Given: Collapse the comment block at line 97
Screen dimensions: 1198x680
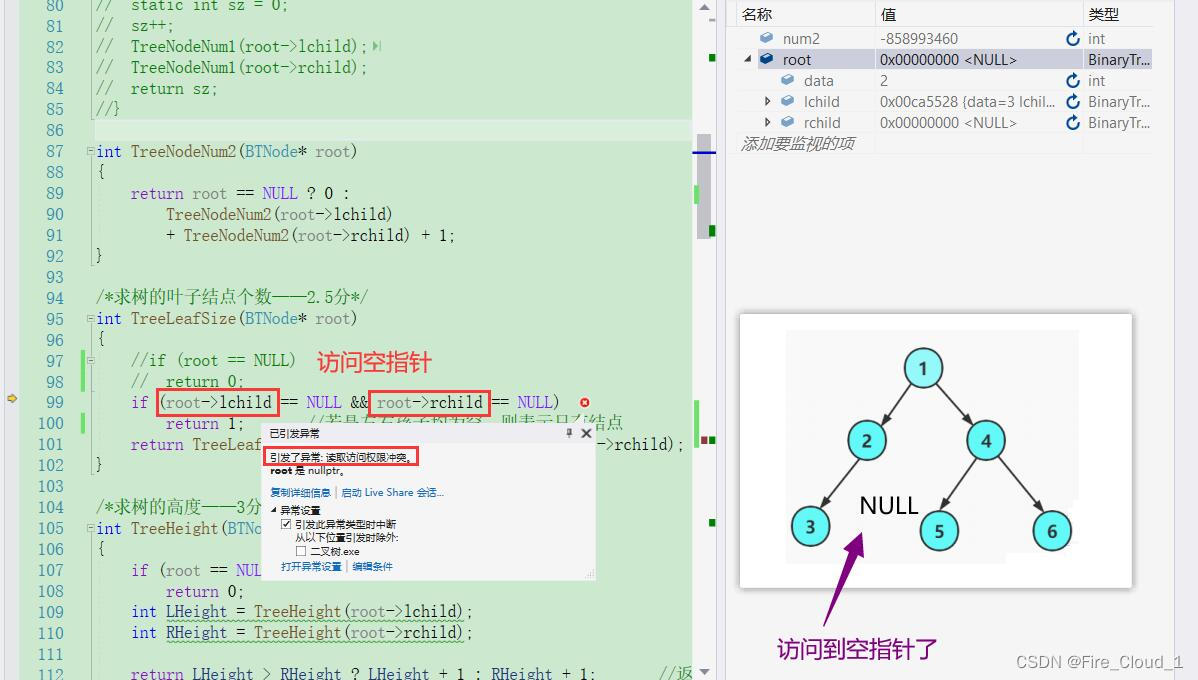Looking at the screenshot, I should 90,361.
